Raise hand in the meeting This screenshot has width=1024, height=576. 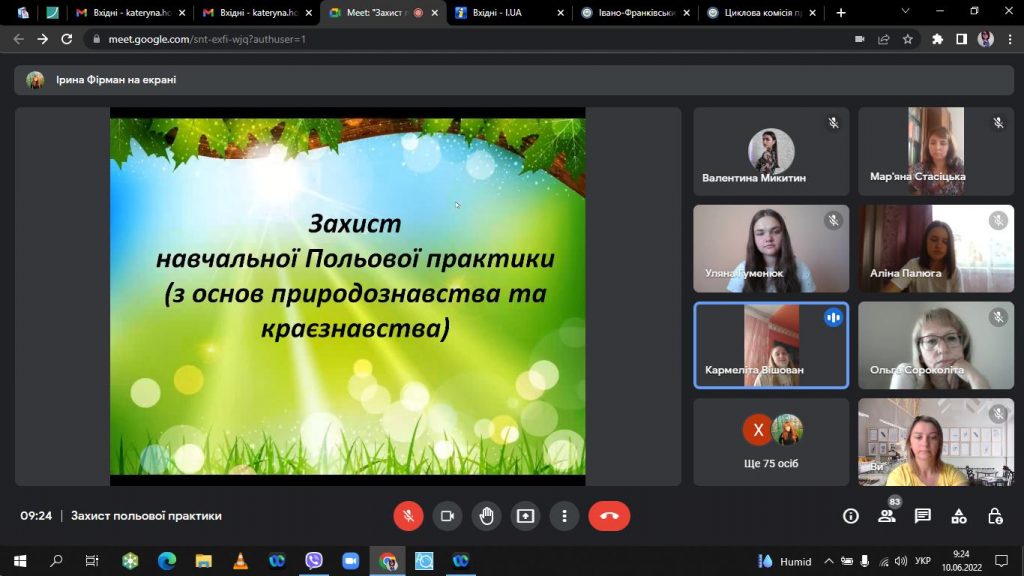tap(487, 516)
